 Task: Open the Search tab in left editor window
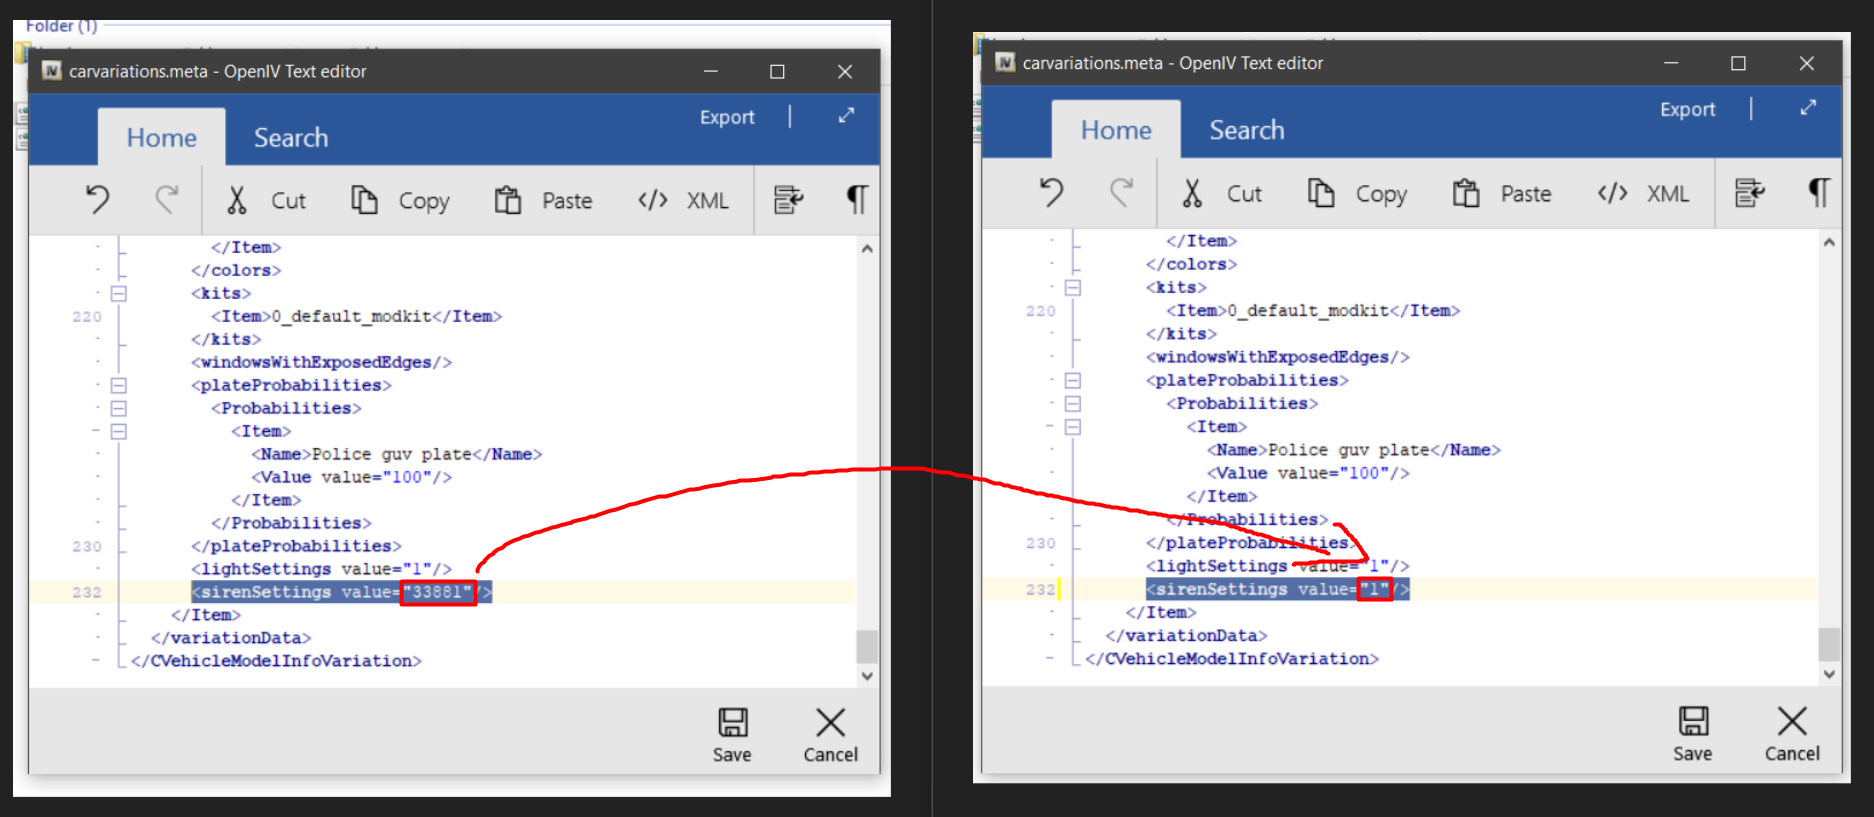pyautogui.click(x=291, y=137)
